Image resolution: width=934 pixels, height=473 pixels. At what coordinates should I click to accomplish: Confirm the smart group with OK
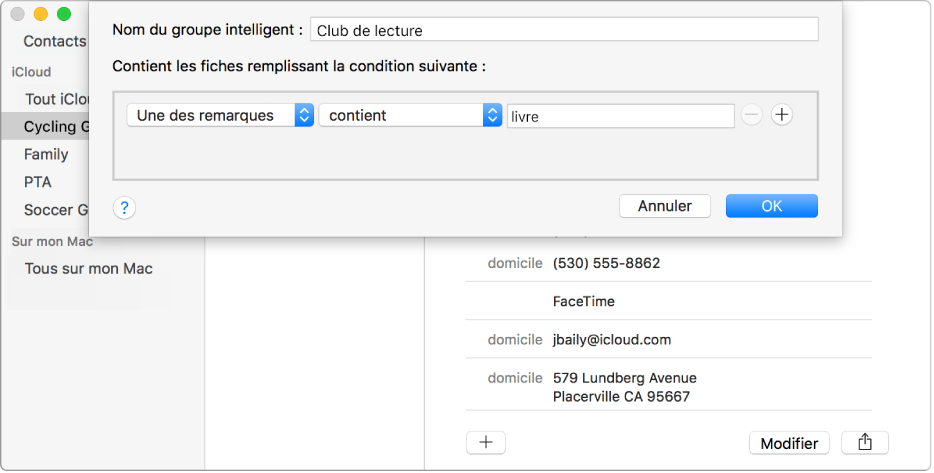pyautogui.click(x=771, y=206)
